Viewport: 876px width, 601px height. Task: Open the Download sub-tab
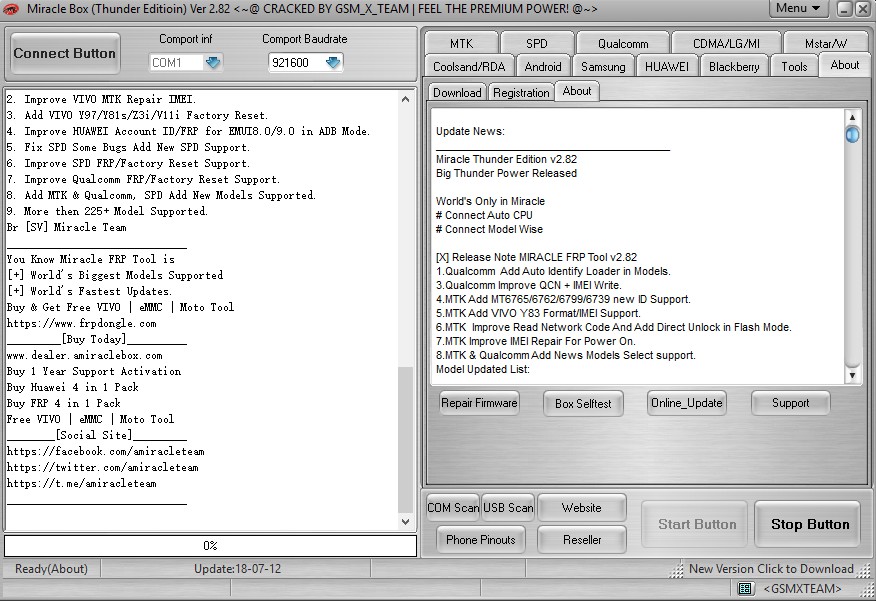click(x=457, y=93)
